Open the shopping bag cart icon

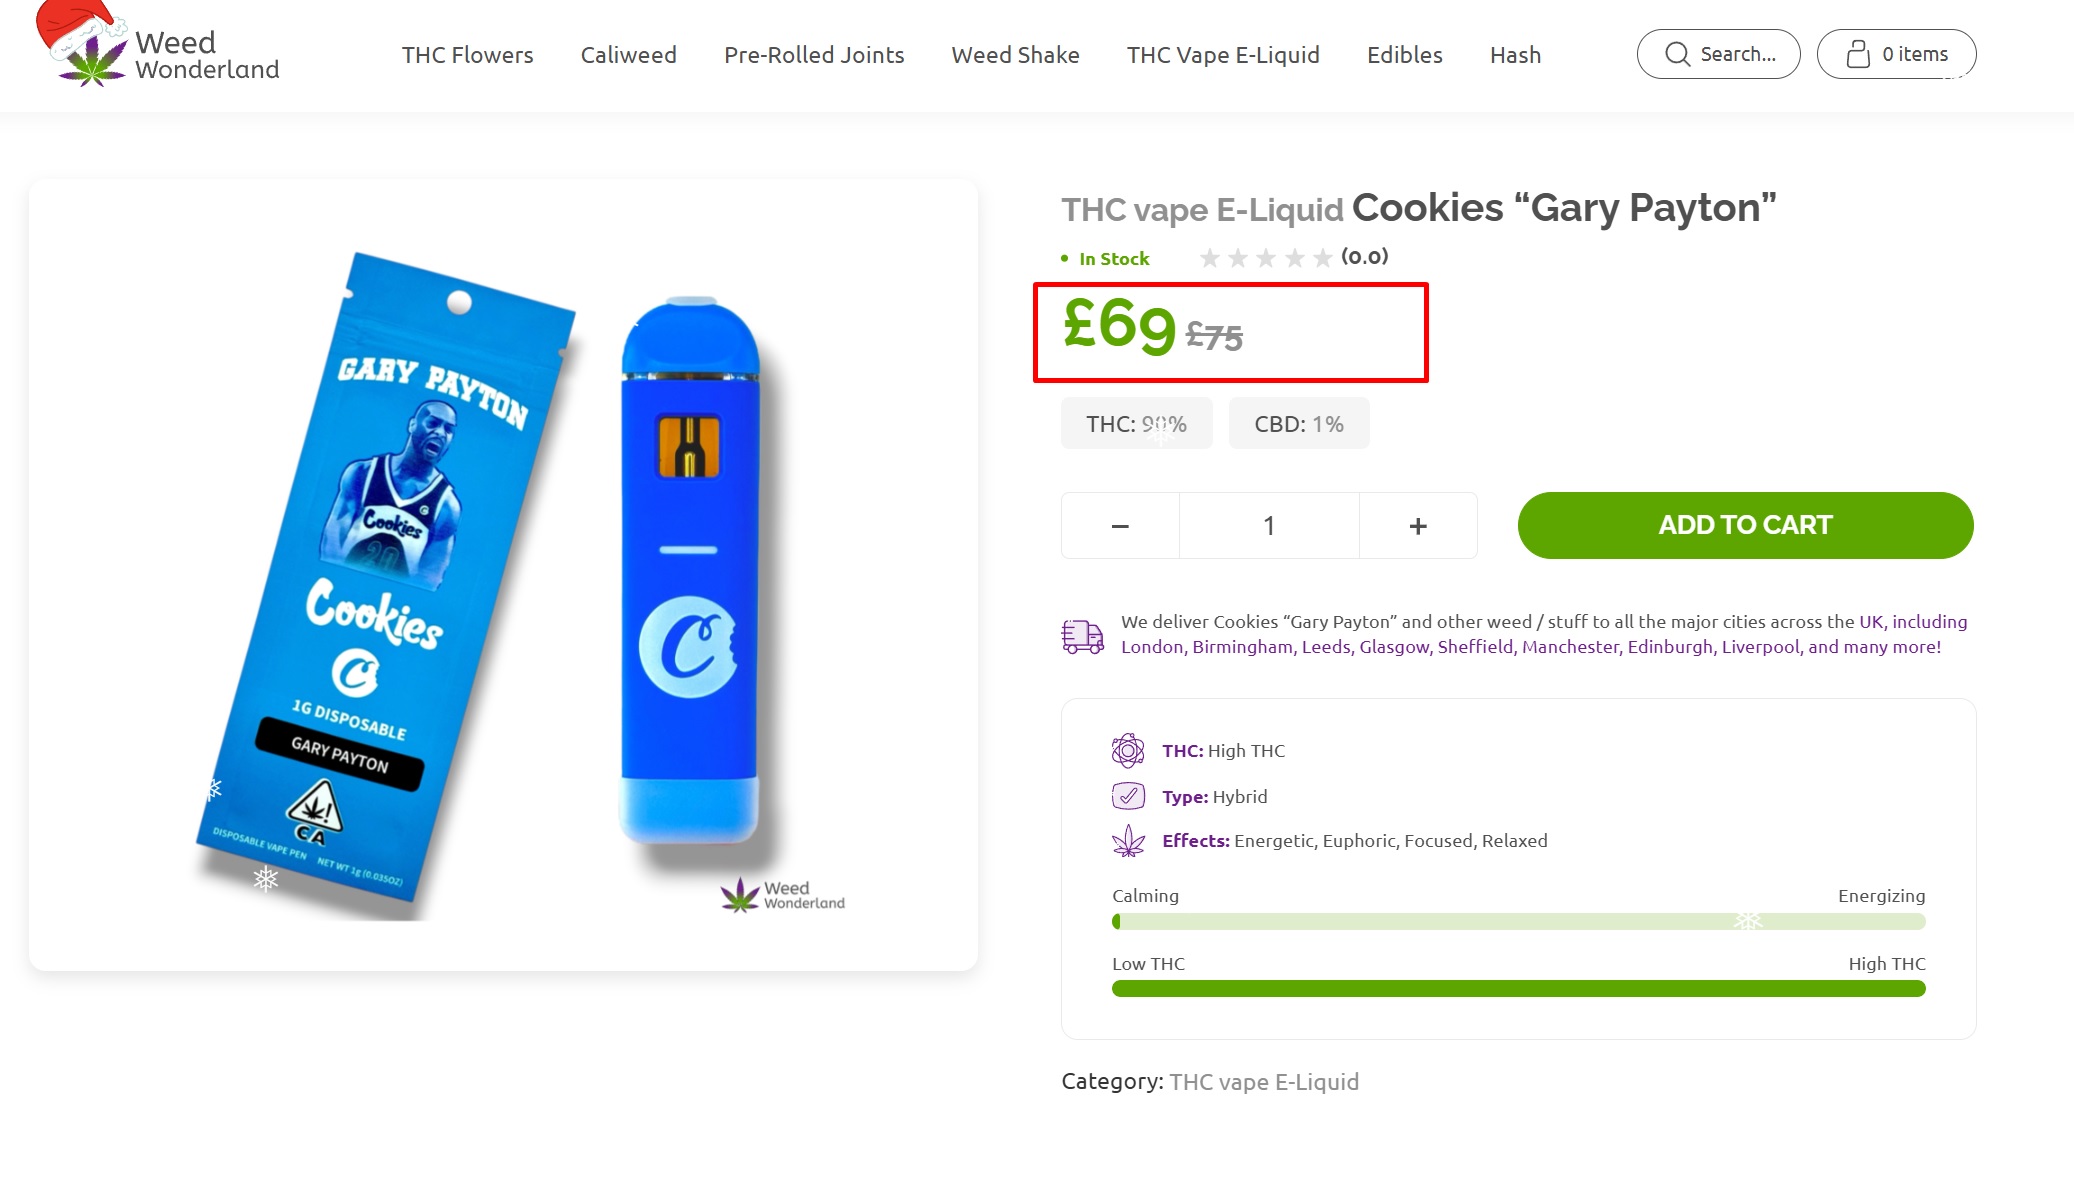click(x=1857, y=54)
